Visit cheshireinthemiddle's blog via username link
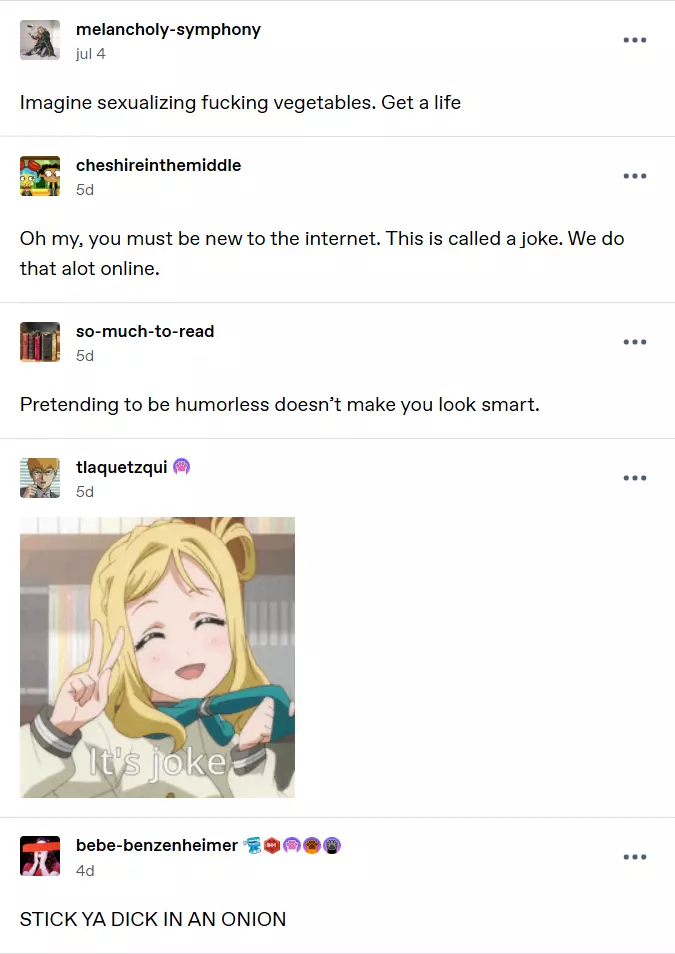 (x=158, y=165)
